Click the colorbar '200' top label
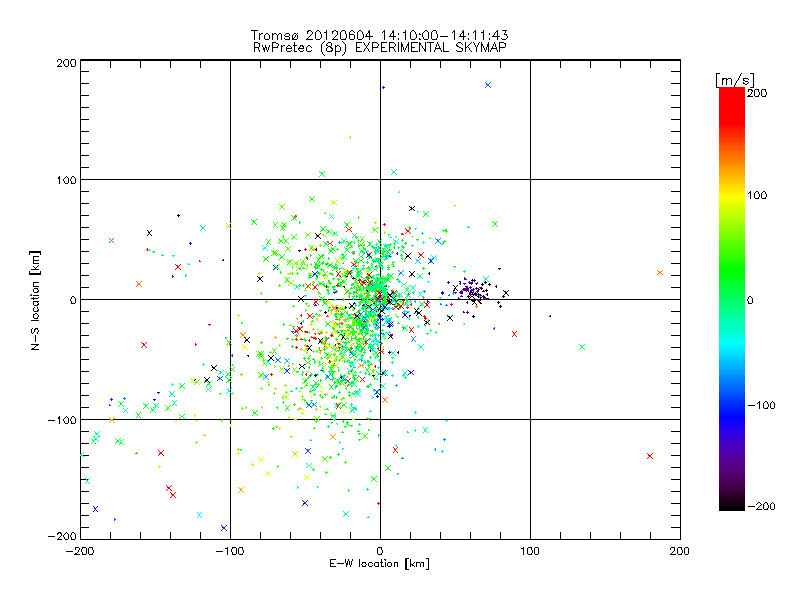This screenshot has height=600, width=800. coord(757,93)
